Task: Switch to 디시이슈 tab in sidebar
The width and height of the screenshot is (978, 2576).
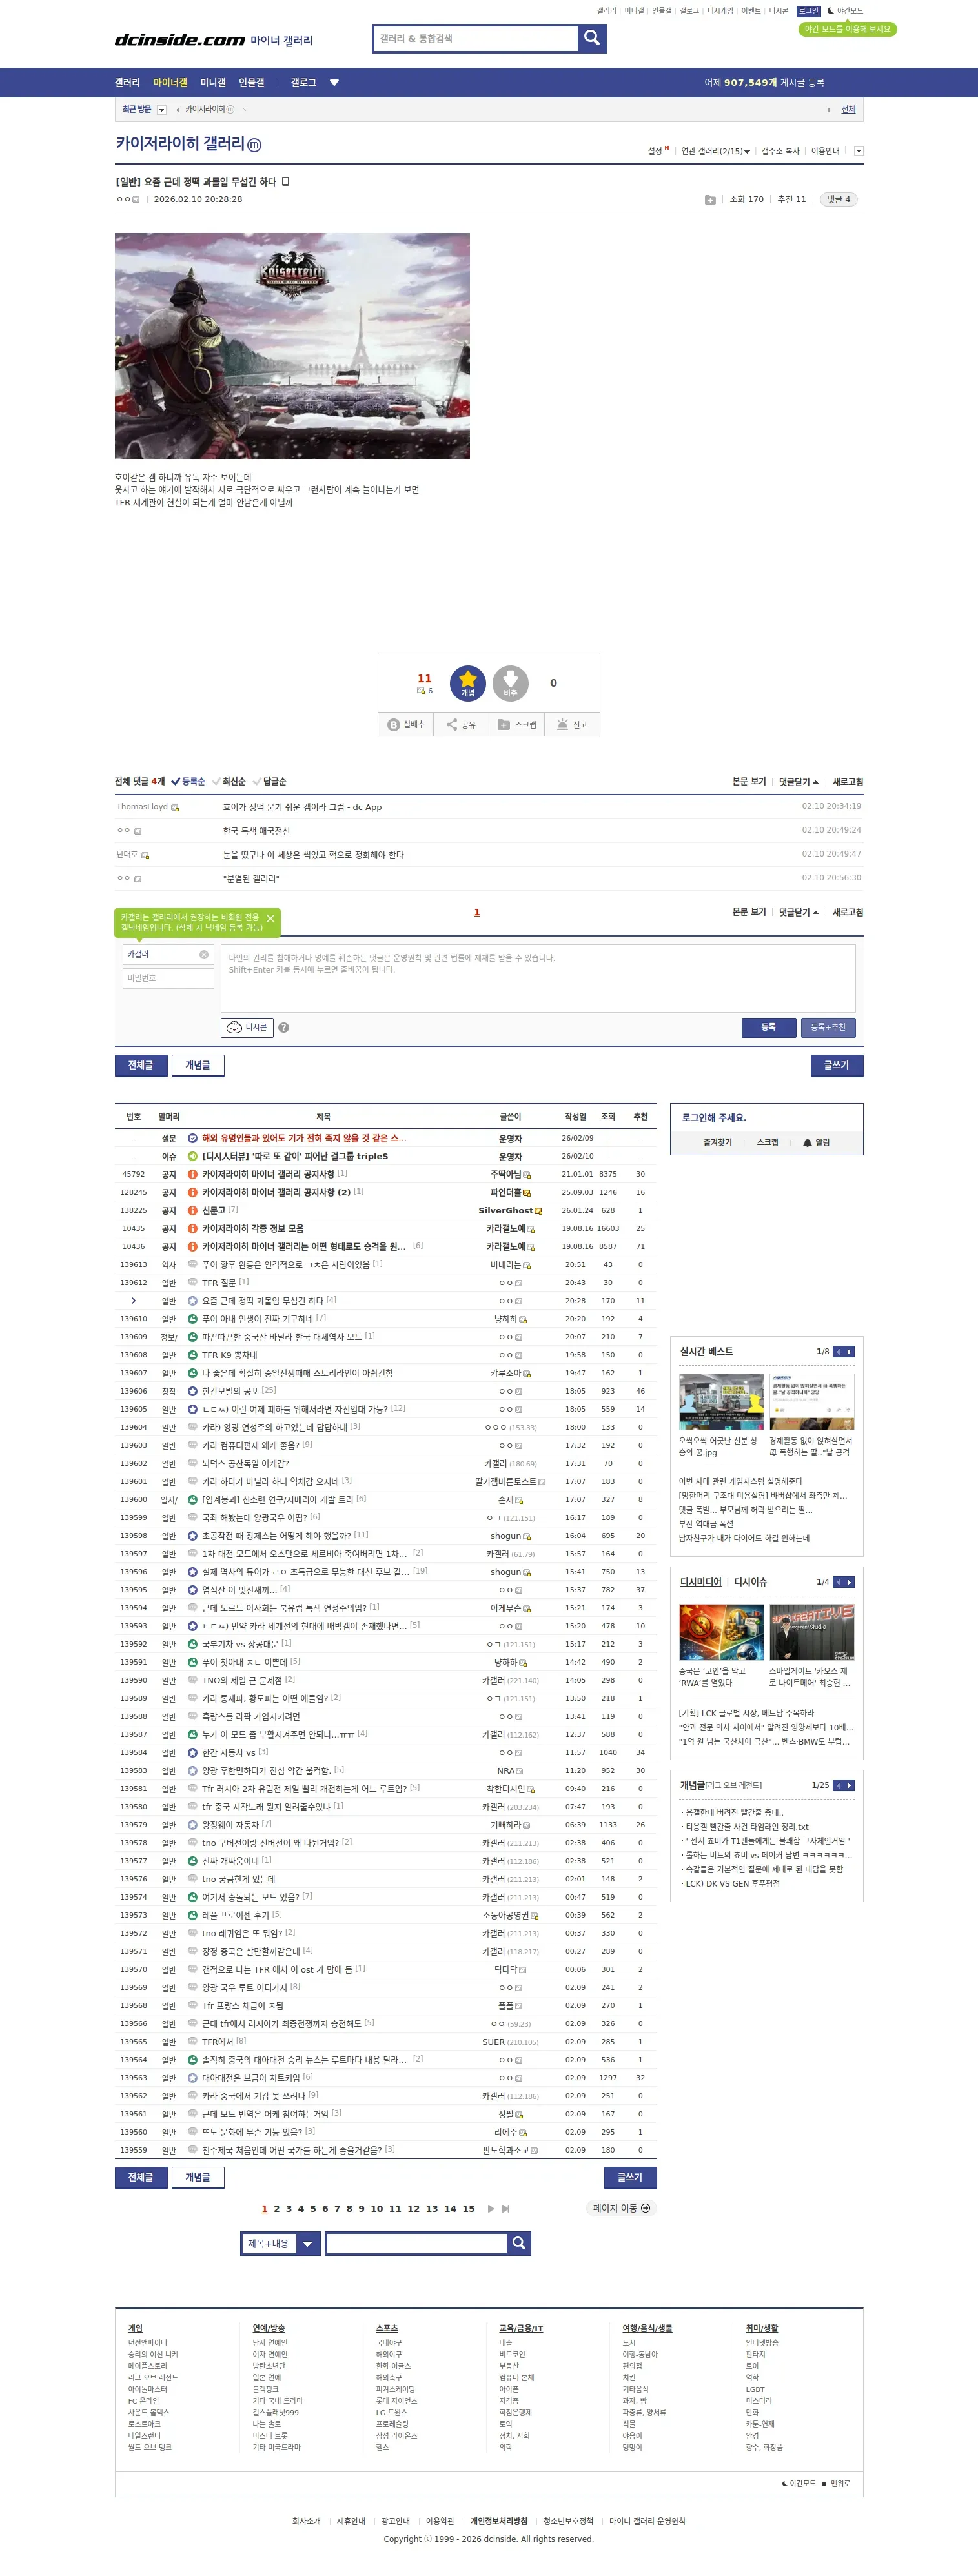Action: [750, 1582]
